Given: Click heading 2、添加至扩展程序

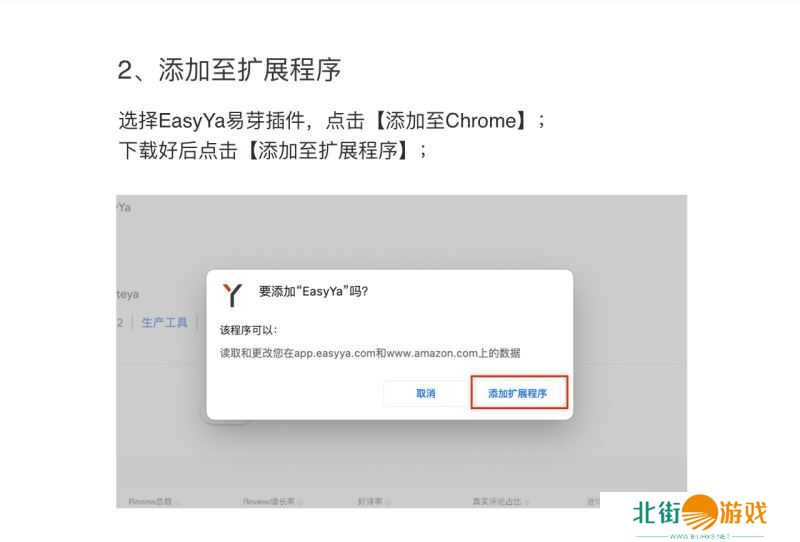Looking at the screenshot, I should (x=229, y=69).
